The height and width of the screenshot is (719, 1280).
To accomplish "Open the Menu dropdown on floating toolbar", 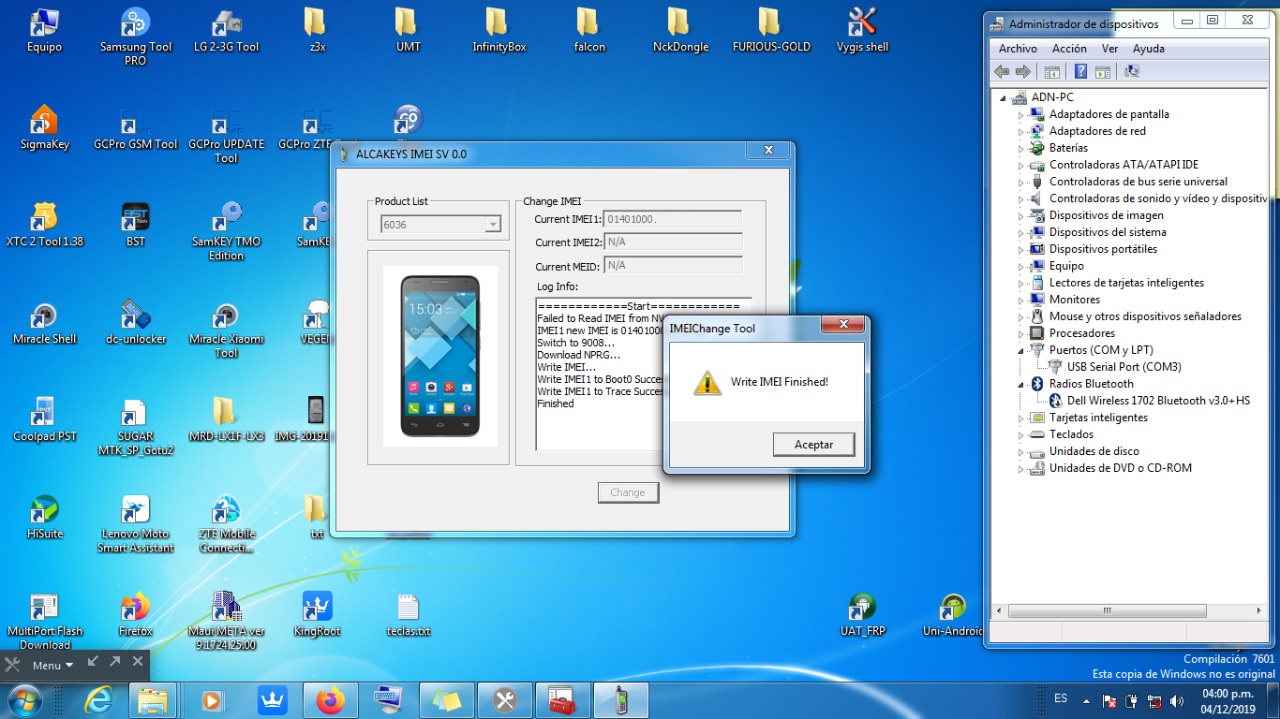I will (x=53, y=665).
